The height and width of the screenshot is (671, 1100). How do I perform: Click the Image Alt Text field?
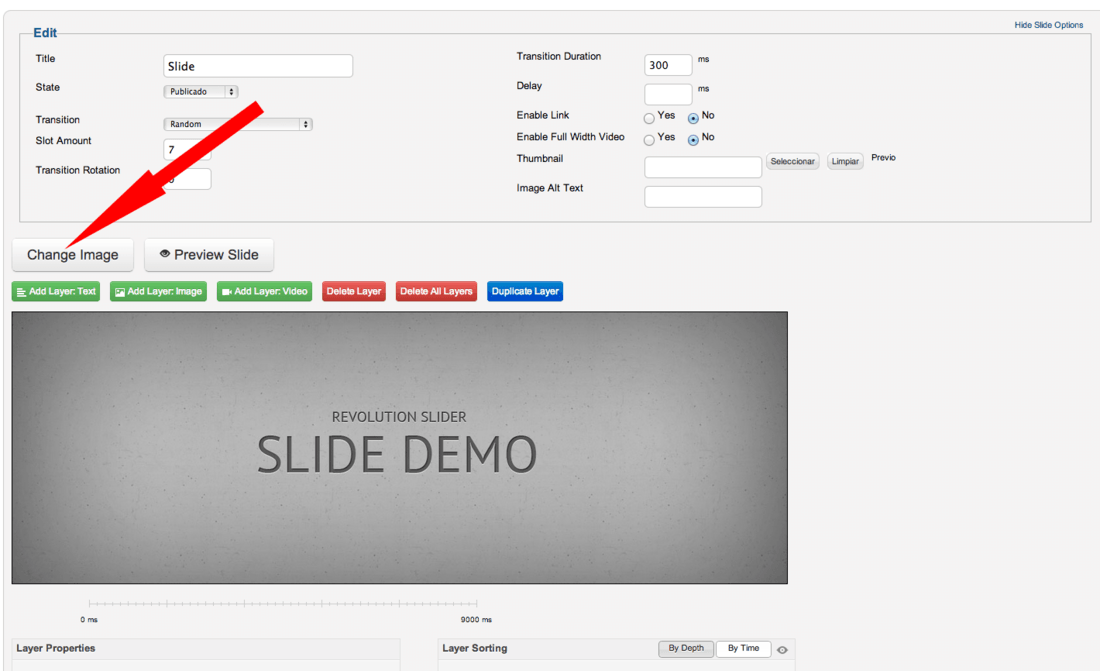[x=703, y=197]
